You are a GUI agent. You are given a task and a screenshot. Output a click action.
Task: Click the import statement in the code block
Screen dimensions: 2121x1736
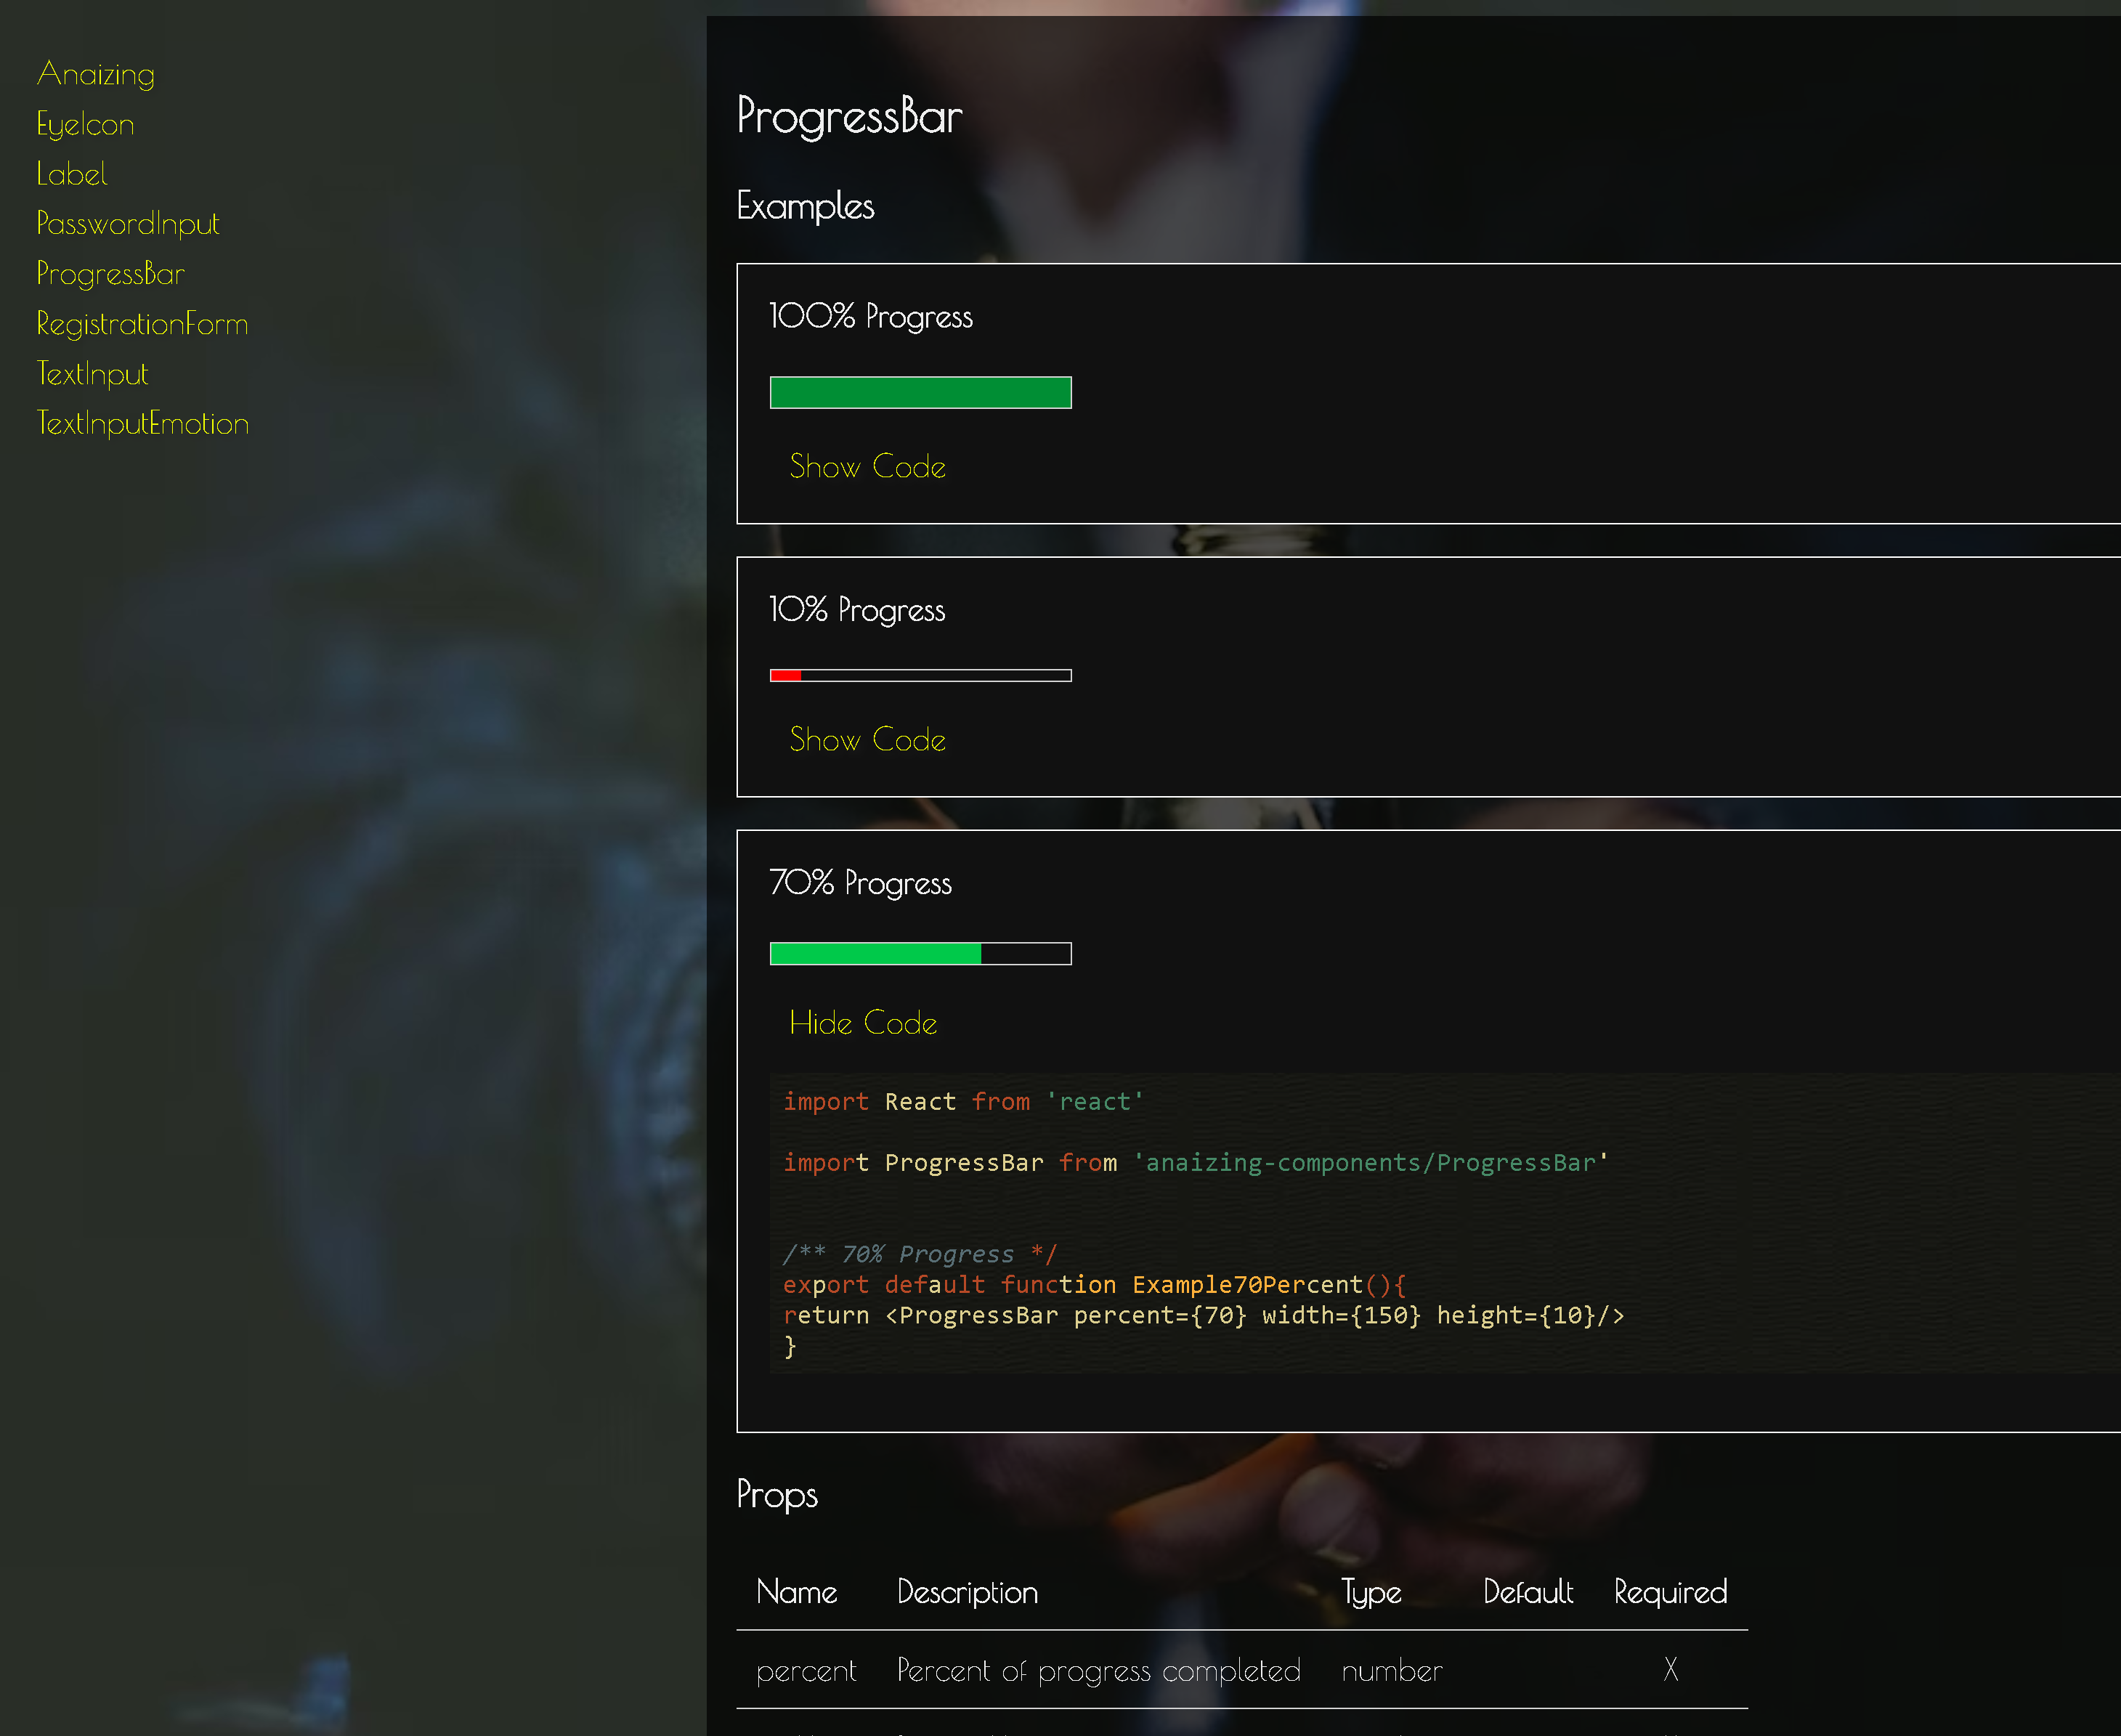(x=960, y=1101)
